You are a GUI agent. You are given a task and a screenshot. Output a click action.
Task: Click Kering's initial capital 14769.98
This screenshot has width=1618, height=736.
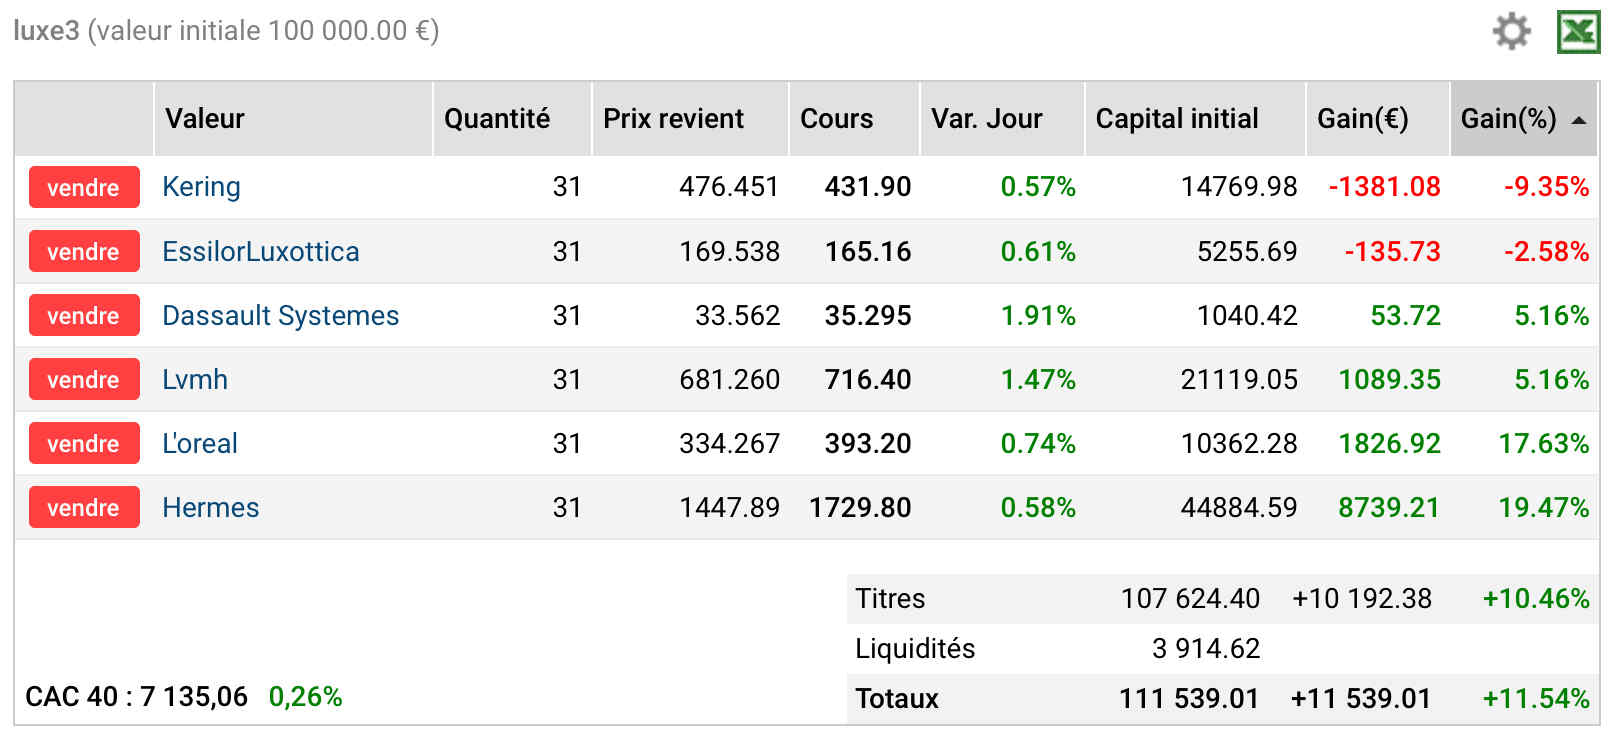[x=1238, y=187]
